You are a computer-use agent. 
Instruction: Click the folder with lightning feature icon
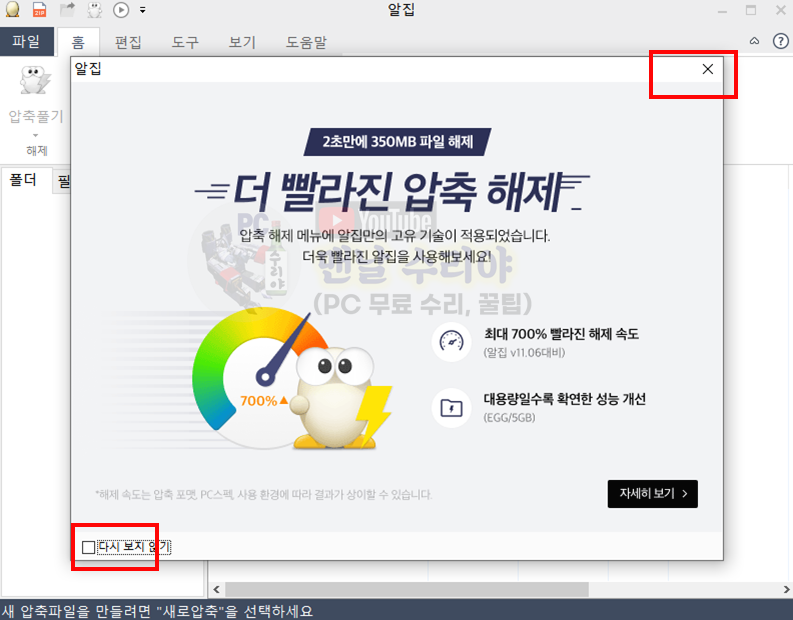(x=452, y=408)
